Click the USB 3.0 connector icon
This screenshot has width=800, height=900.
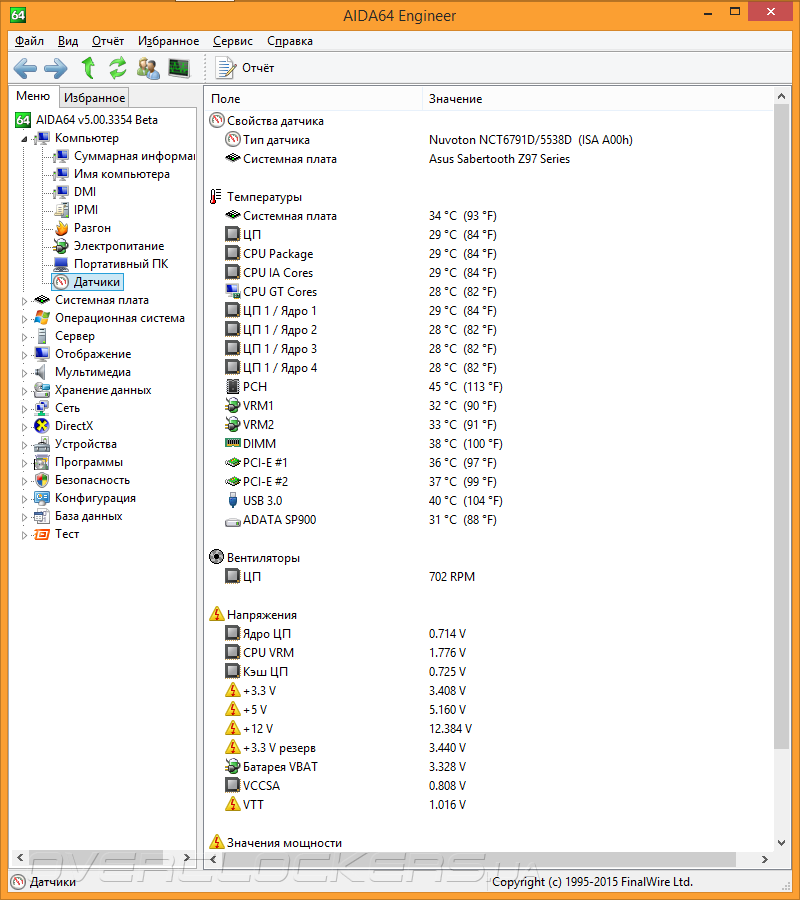232,500
